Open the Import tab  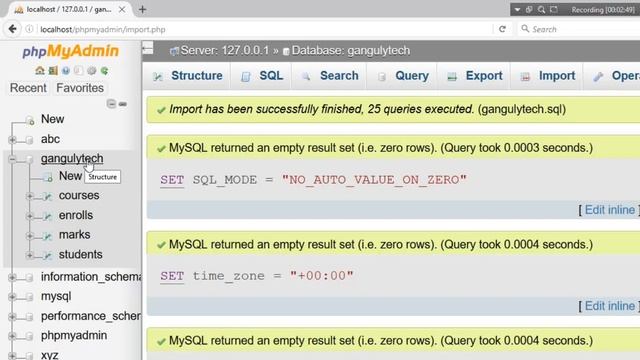point(547,76)
